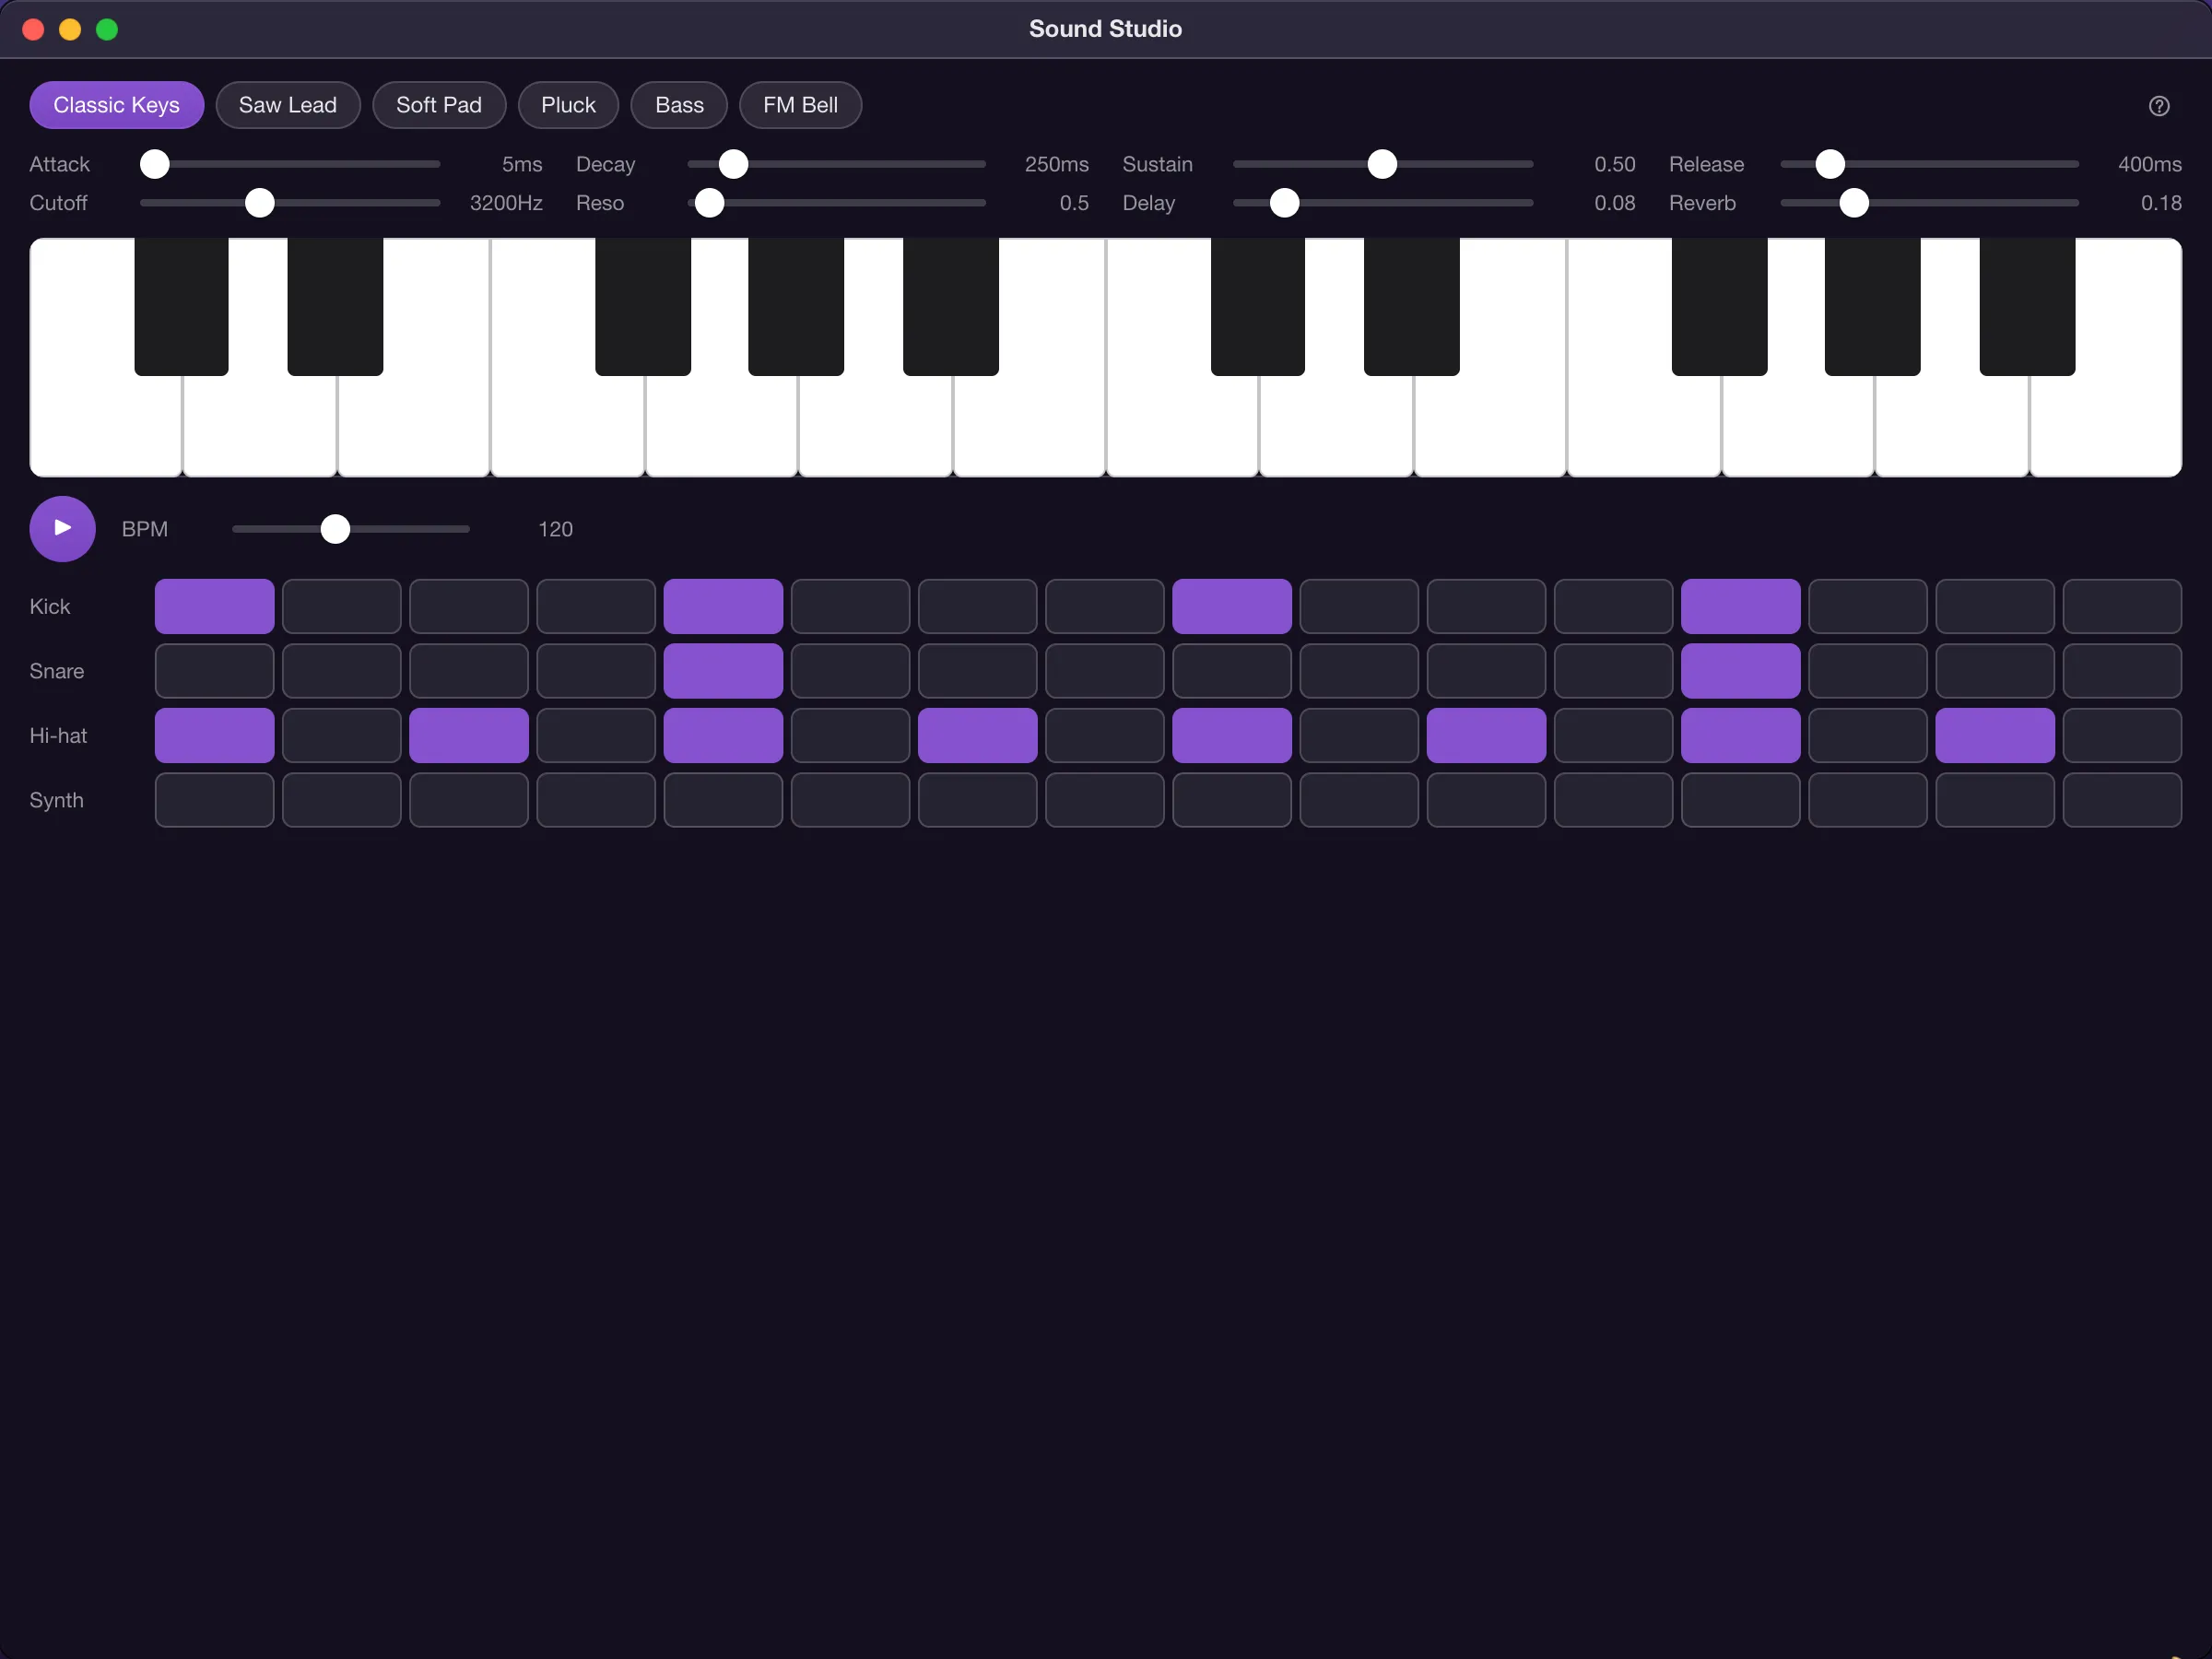2212x1659 pixels.
Task: Play the last black piano key
Action: (2027, 306)
